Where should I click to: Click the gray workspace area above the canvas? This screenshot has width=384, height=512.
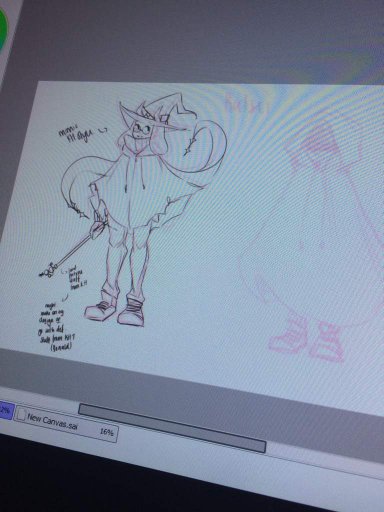click(x=200, y=40)
